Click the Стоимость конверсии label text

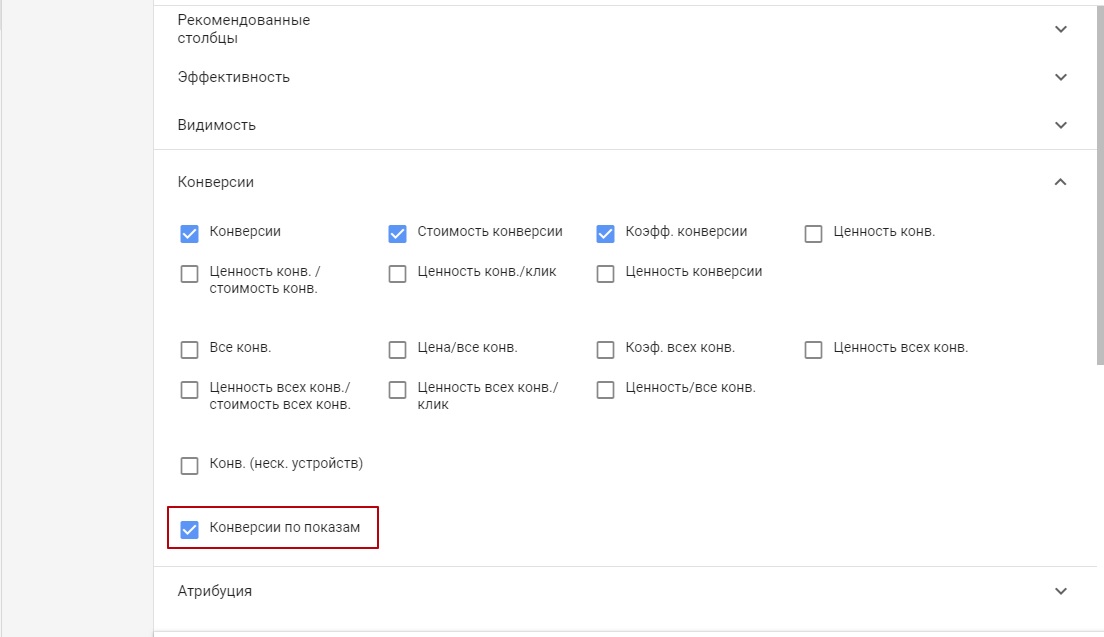point(490,232)
